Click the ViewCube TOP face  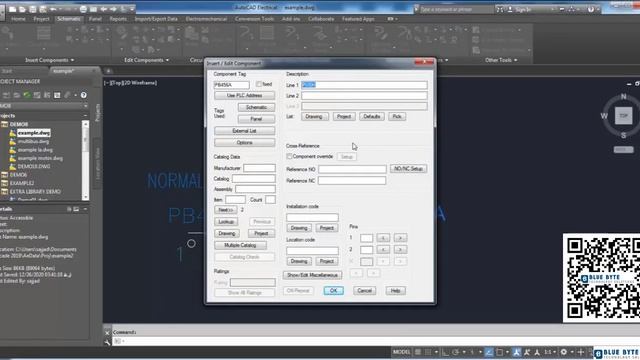(x=623, y=116)
